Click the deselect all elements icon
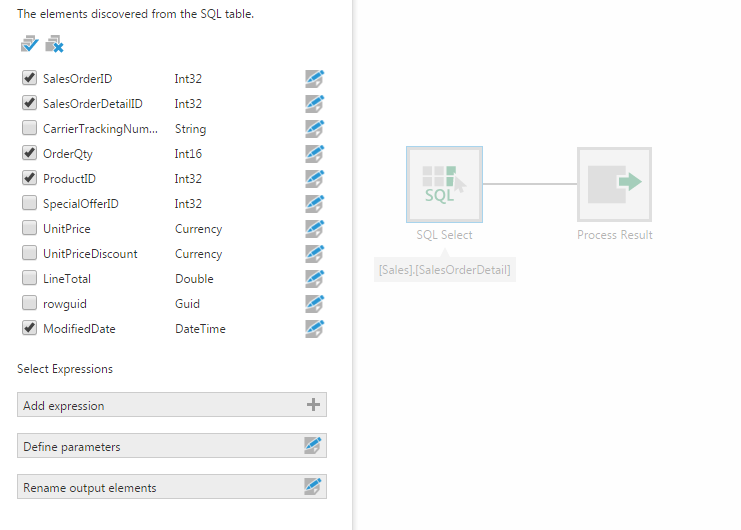 coord(54,44)
